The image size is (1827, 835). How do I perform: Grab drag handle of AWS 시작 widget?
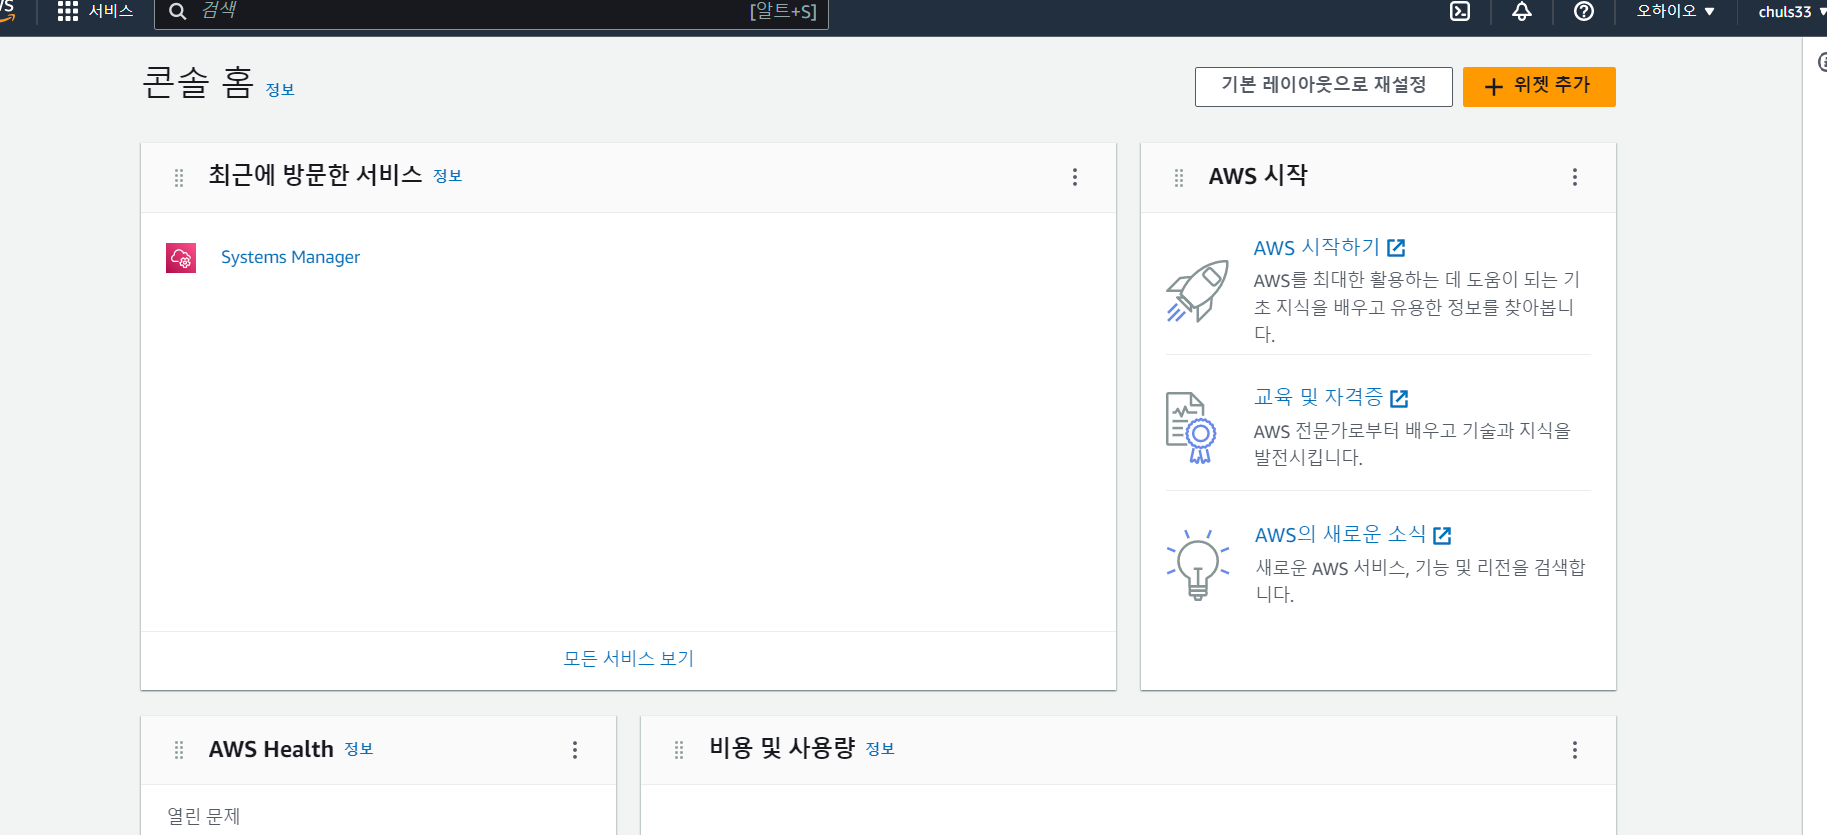pyautogui.click(x=1179, y=177)
